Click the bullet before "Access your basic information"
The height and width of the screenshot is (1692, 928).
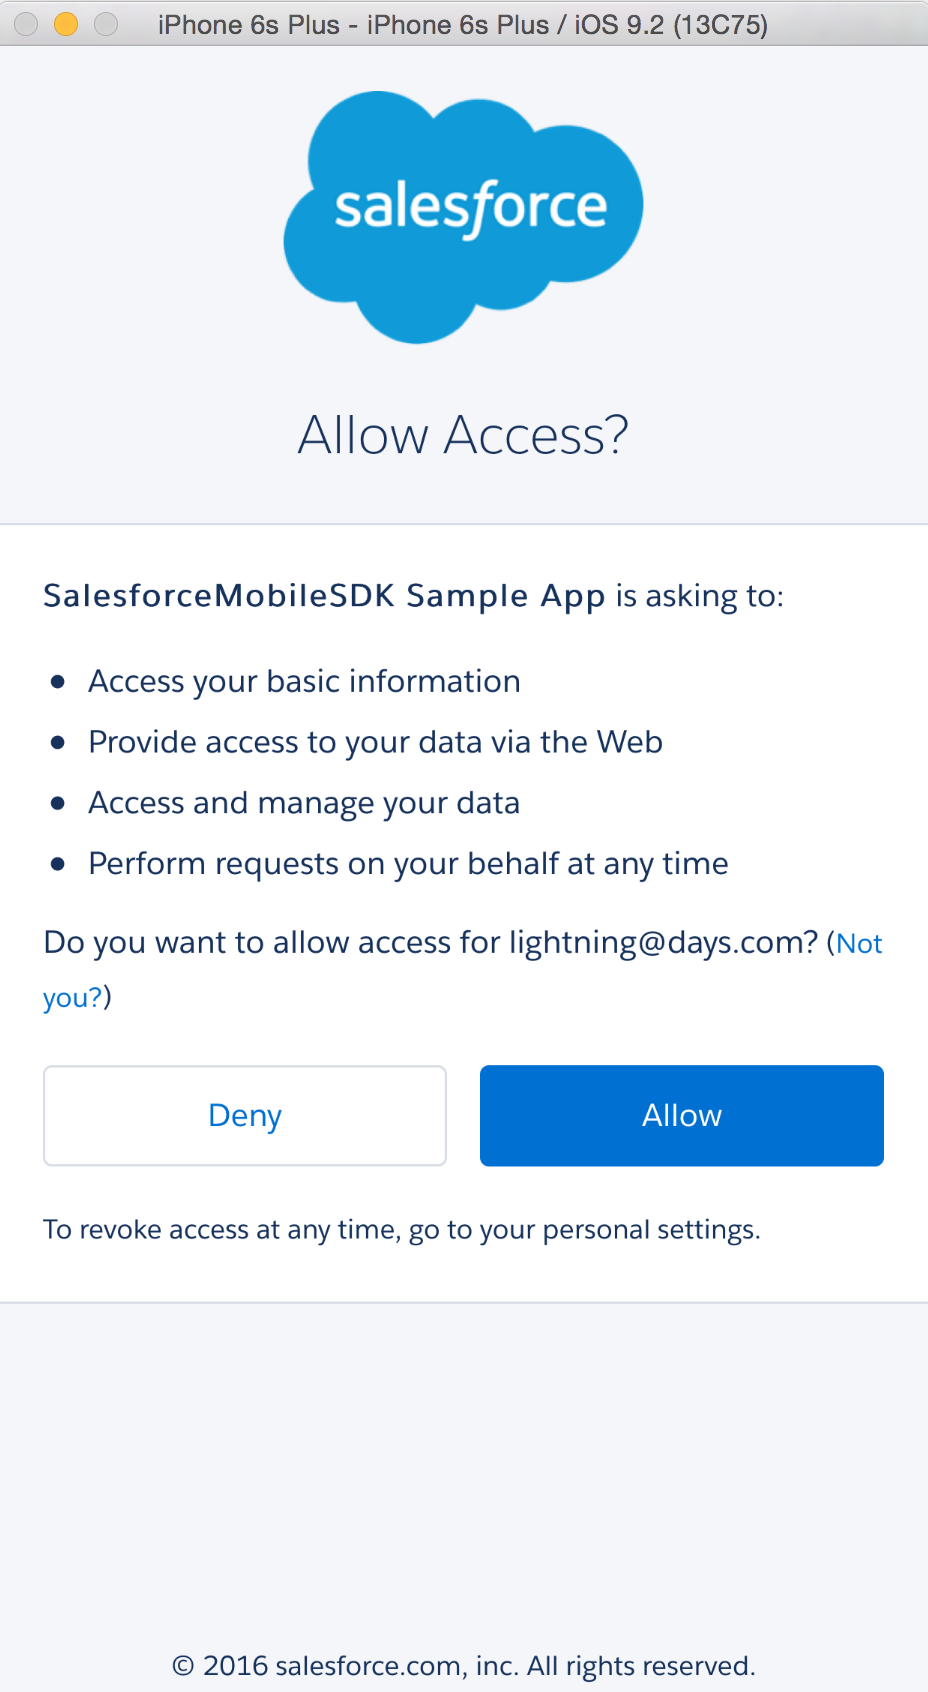pos(58,682)
